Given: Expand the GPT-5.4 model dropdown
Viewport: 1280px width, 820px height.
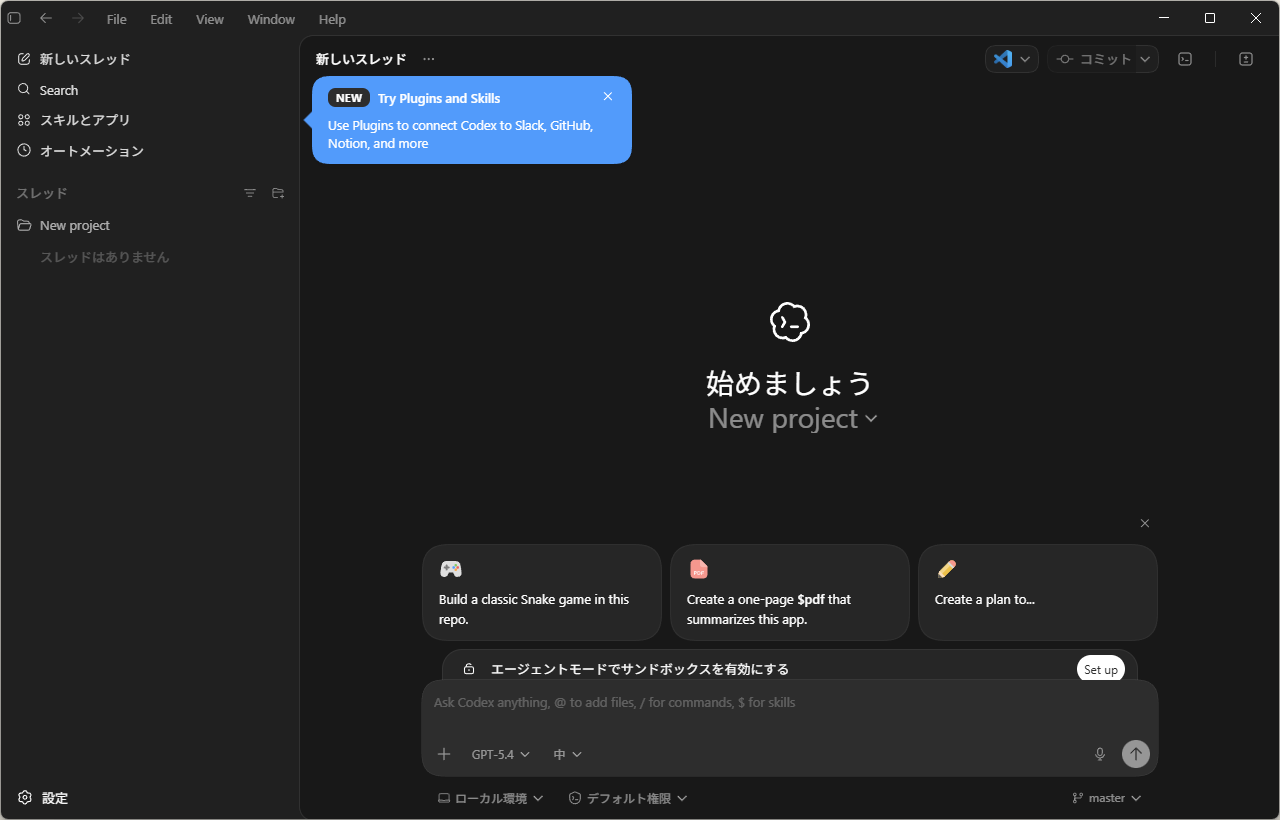Looking at the screenshot, I should (x=500, y=754).
